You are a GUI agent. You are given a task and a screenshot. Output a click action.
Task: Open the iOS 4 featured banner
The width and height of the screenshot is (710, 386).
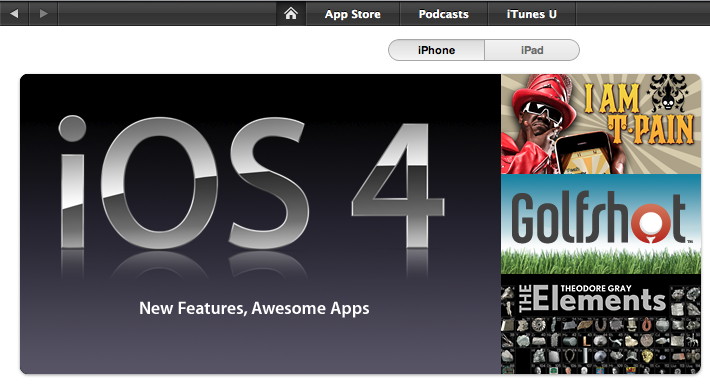coord(260,224)
